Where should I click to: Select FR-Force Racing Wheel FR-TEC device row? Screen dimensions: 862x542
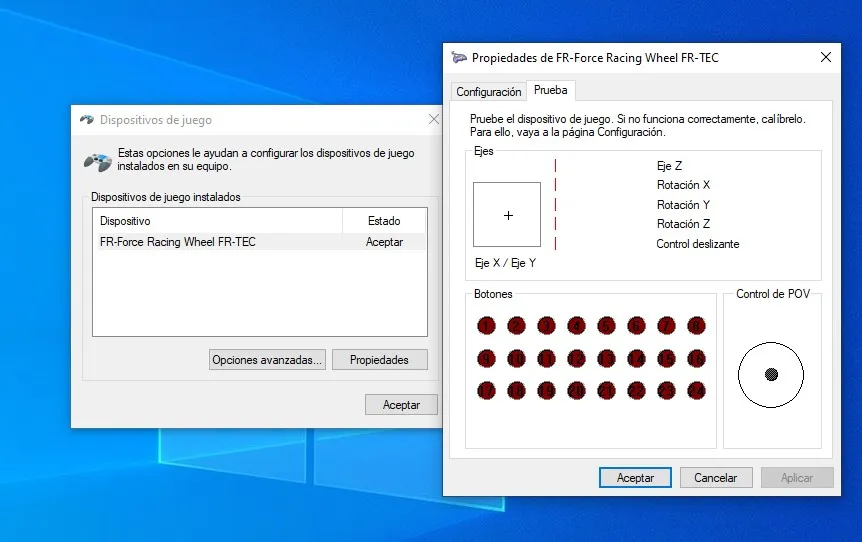click(x=262, y=242)
